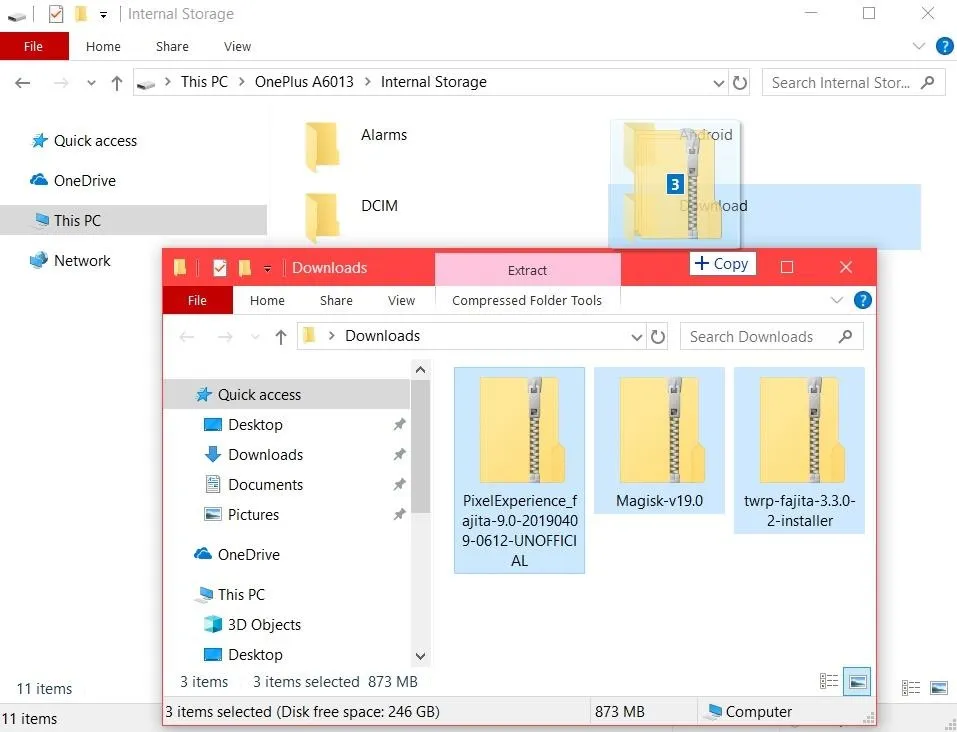Image resolution: width=957 pixels, height=732 pixels.
Task: Open File menu in Downloads window
Action: point(197,300)
